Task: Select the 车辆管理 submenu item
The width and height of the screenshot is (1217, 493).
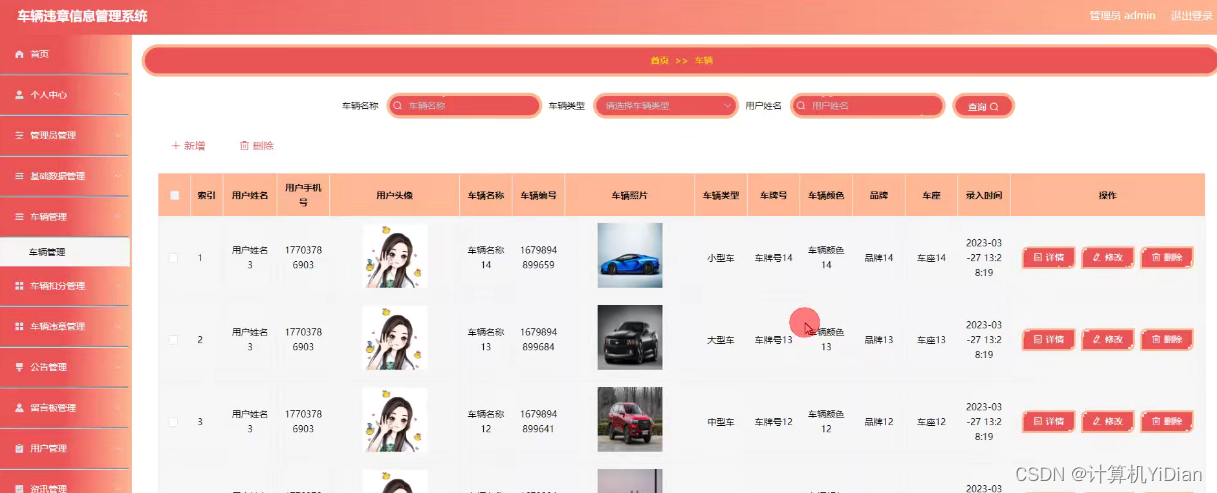Action: pyautogui.click(x=65, y=252)
